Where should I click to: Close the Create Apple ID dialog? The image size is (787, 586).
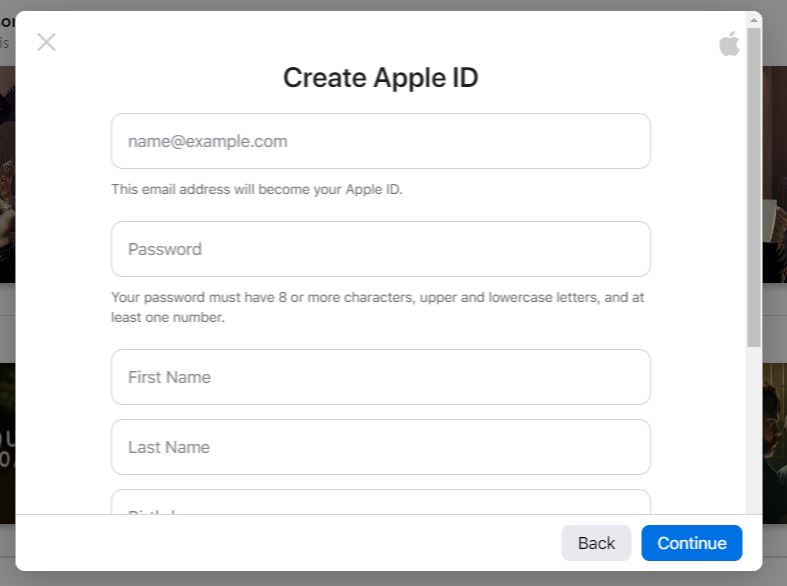pos(46,42)
